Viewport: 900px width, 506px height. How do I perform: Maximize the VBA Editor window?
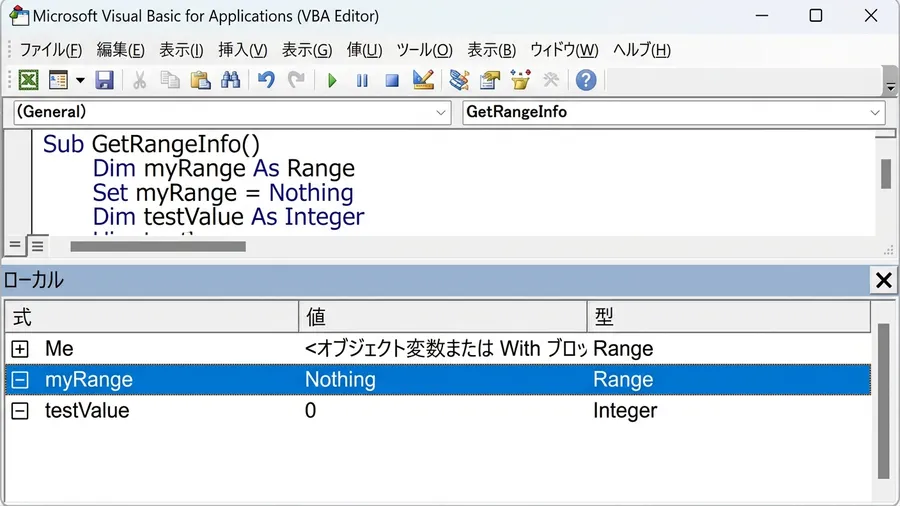(x=816, y=15)
